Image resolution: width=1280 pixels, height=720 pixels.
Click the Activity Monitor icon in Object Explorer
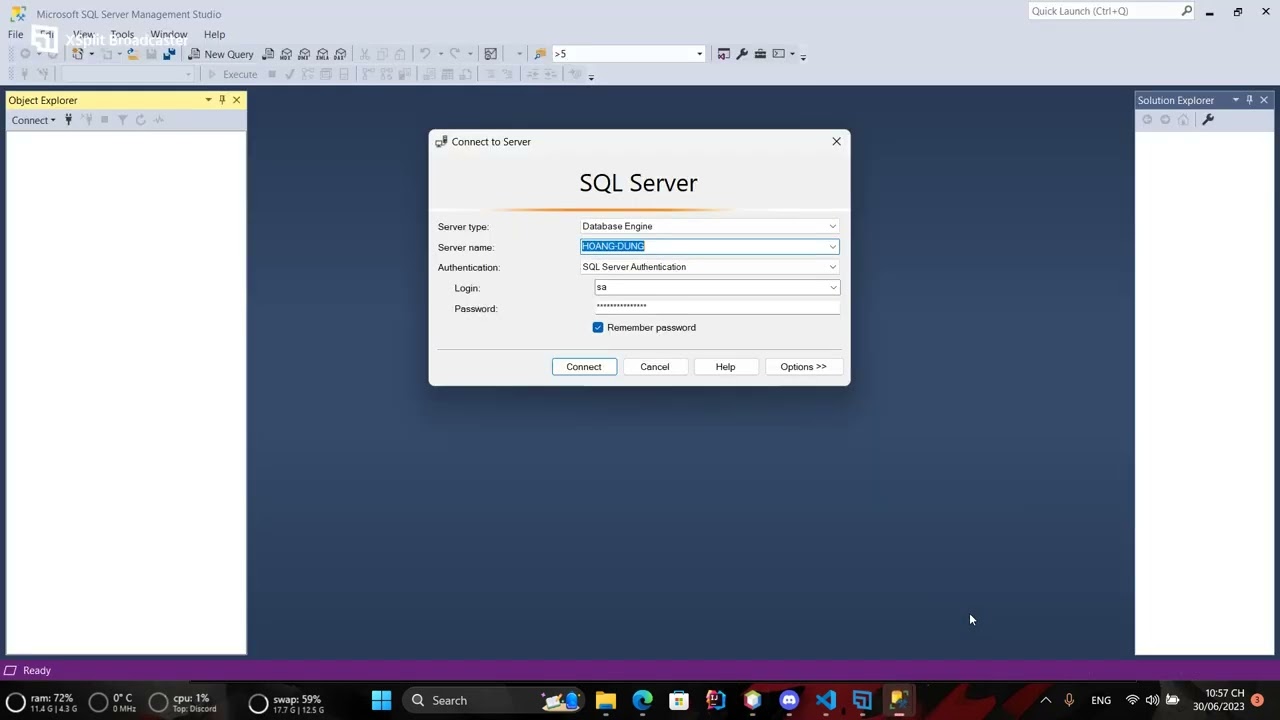pos(159,120)
